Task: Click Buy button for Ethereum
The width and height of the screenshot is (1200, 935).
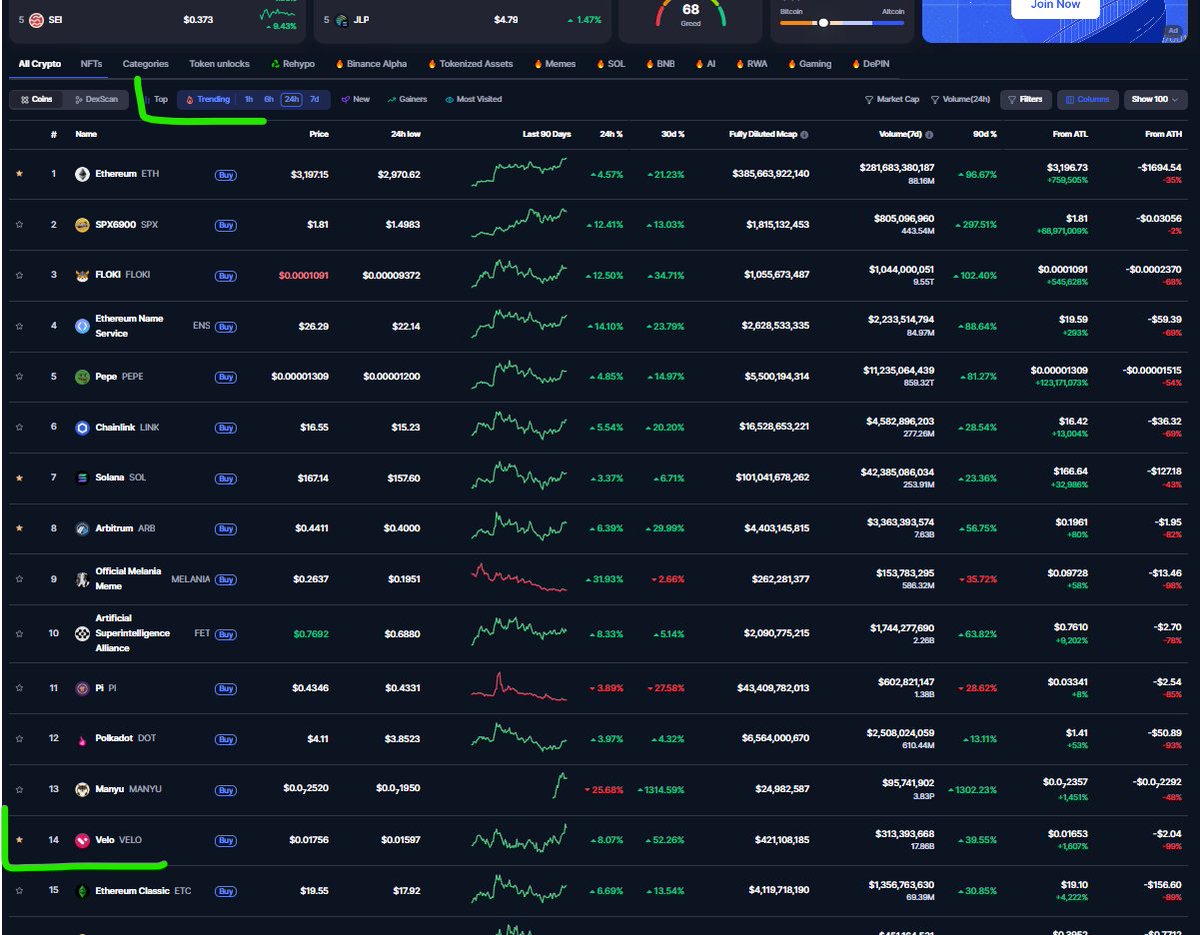Action: tap(226, 175)
